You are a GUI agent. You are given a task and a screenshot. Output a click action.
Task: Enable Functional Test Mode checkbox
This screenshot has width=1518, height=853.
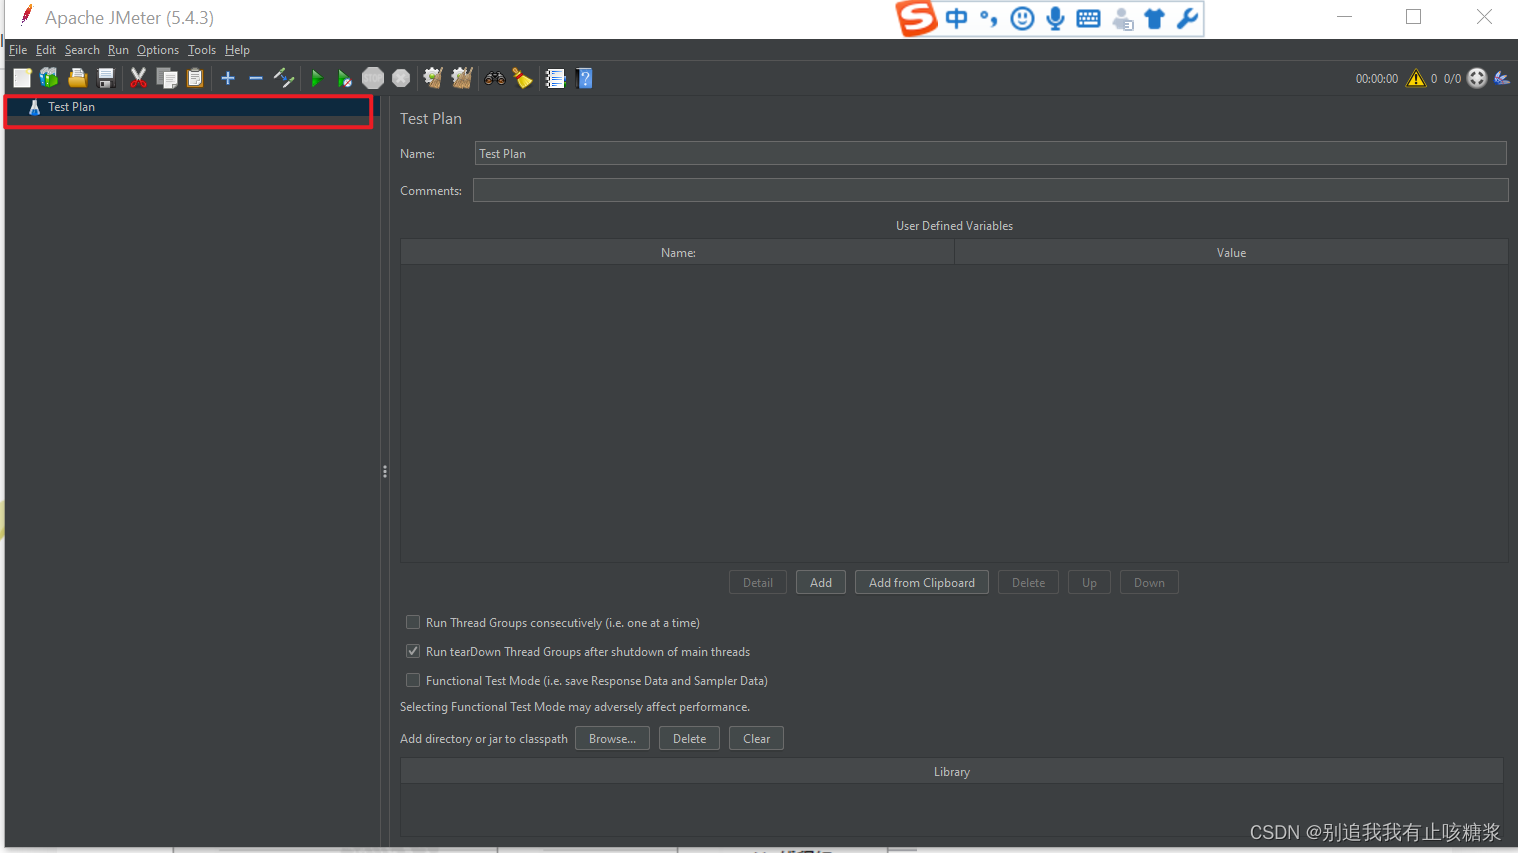tap(413, 680)
